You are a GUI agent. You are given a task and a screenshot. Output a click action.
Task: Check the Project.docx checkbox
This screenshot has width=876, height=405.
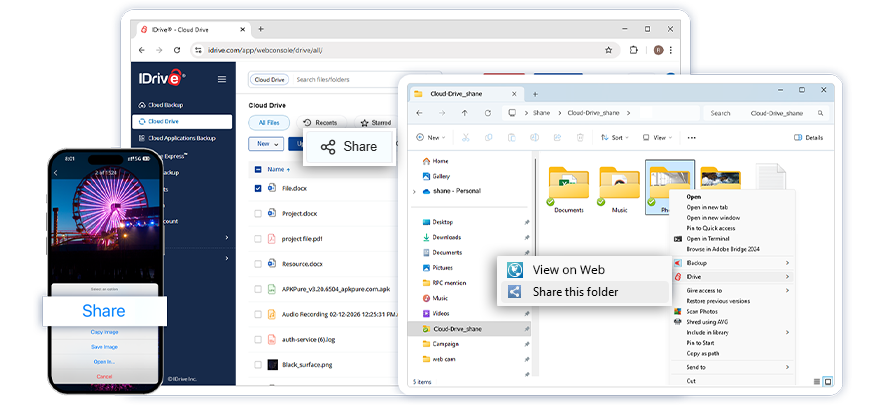click(258, 213)
